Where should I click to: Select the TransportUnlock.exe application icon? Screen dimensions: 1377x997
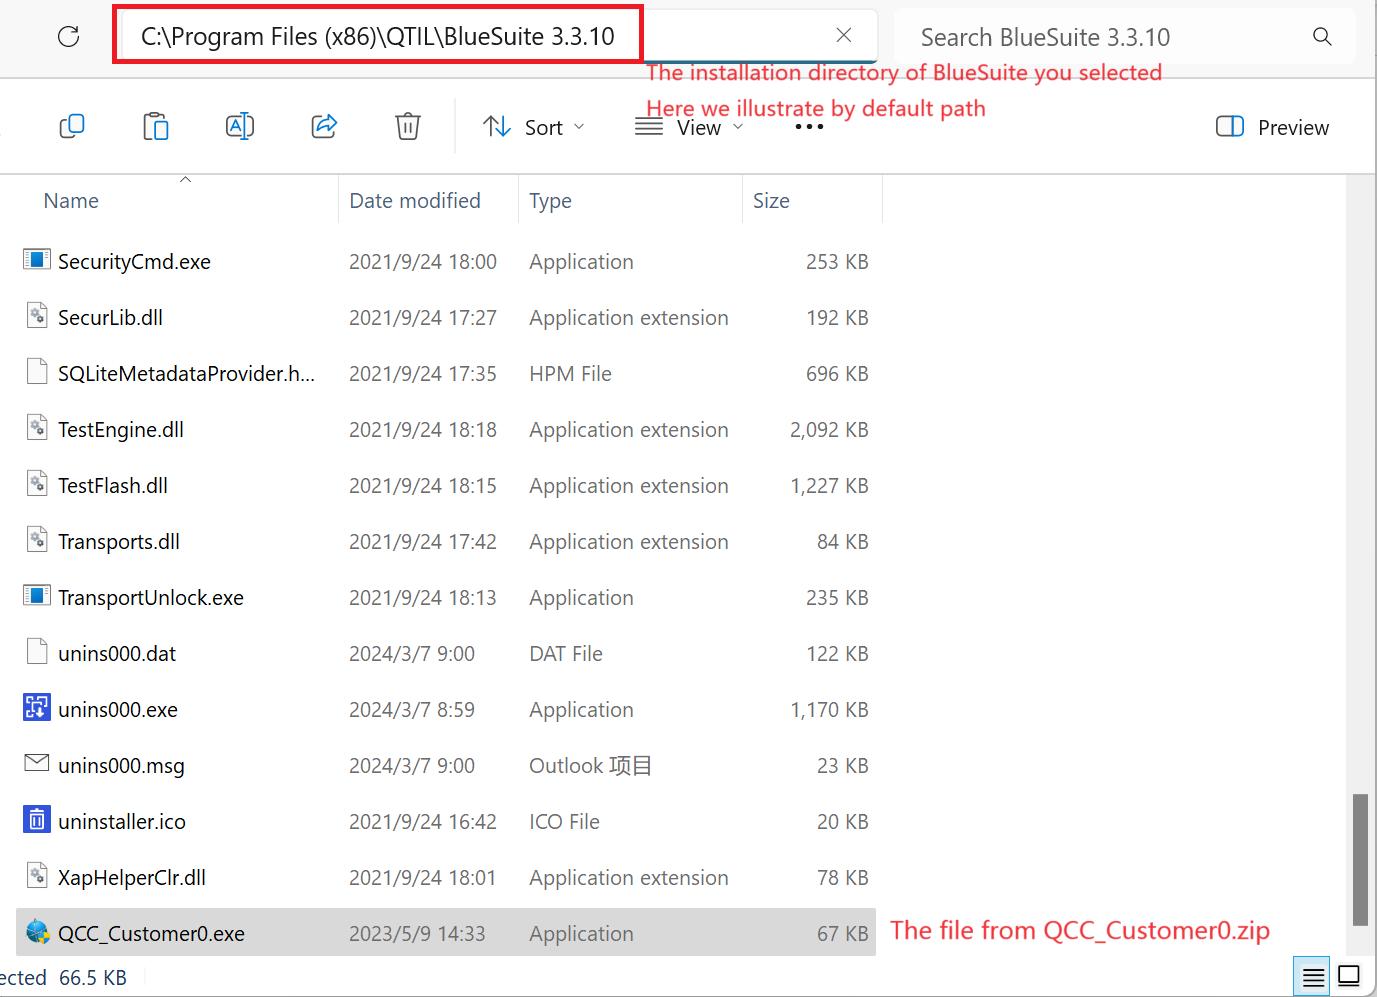(x=37, y=596)
